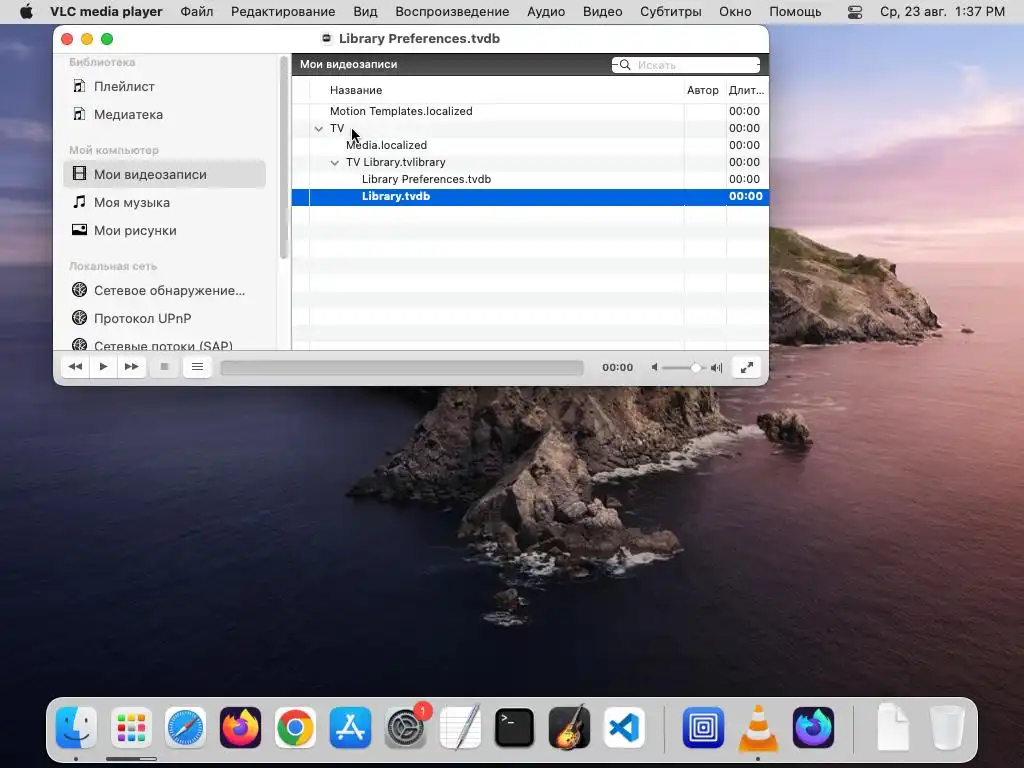Select Library Preferences.tvdb row
Screen dimensions: 1024x768
530,179
